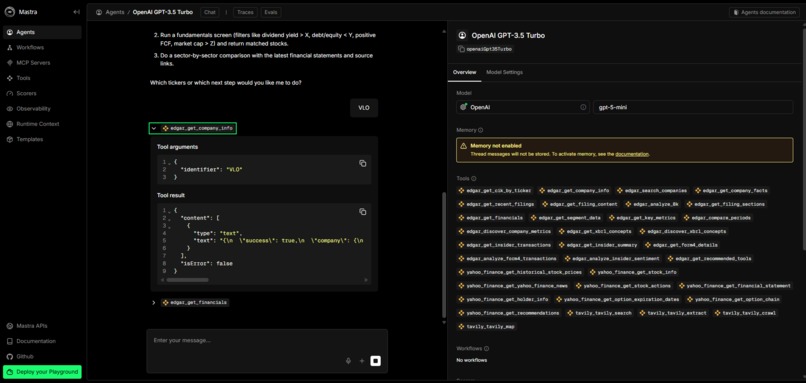Open Observability in the sidebar
Image resolution: width=806 pixels, height=383 pixels.
tap(42, 109)
